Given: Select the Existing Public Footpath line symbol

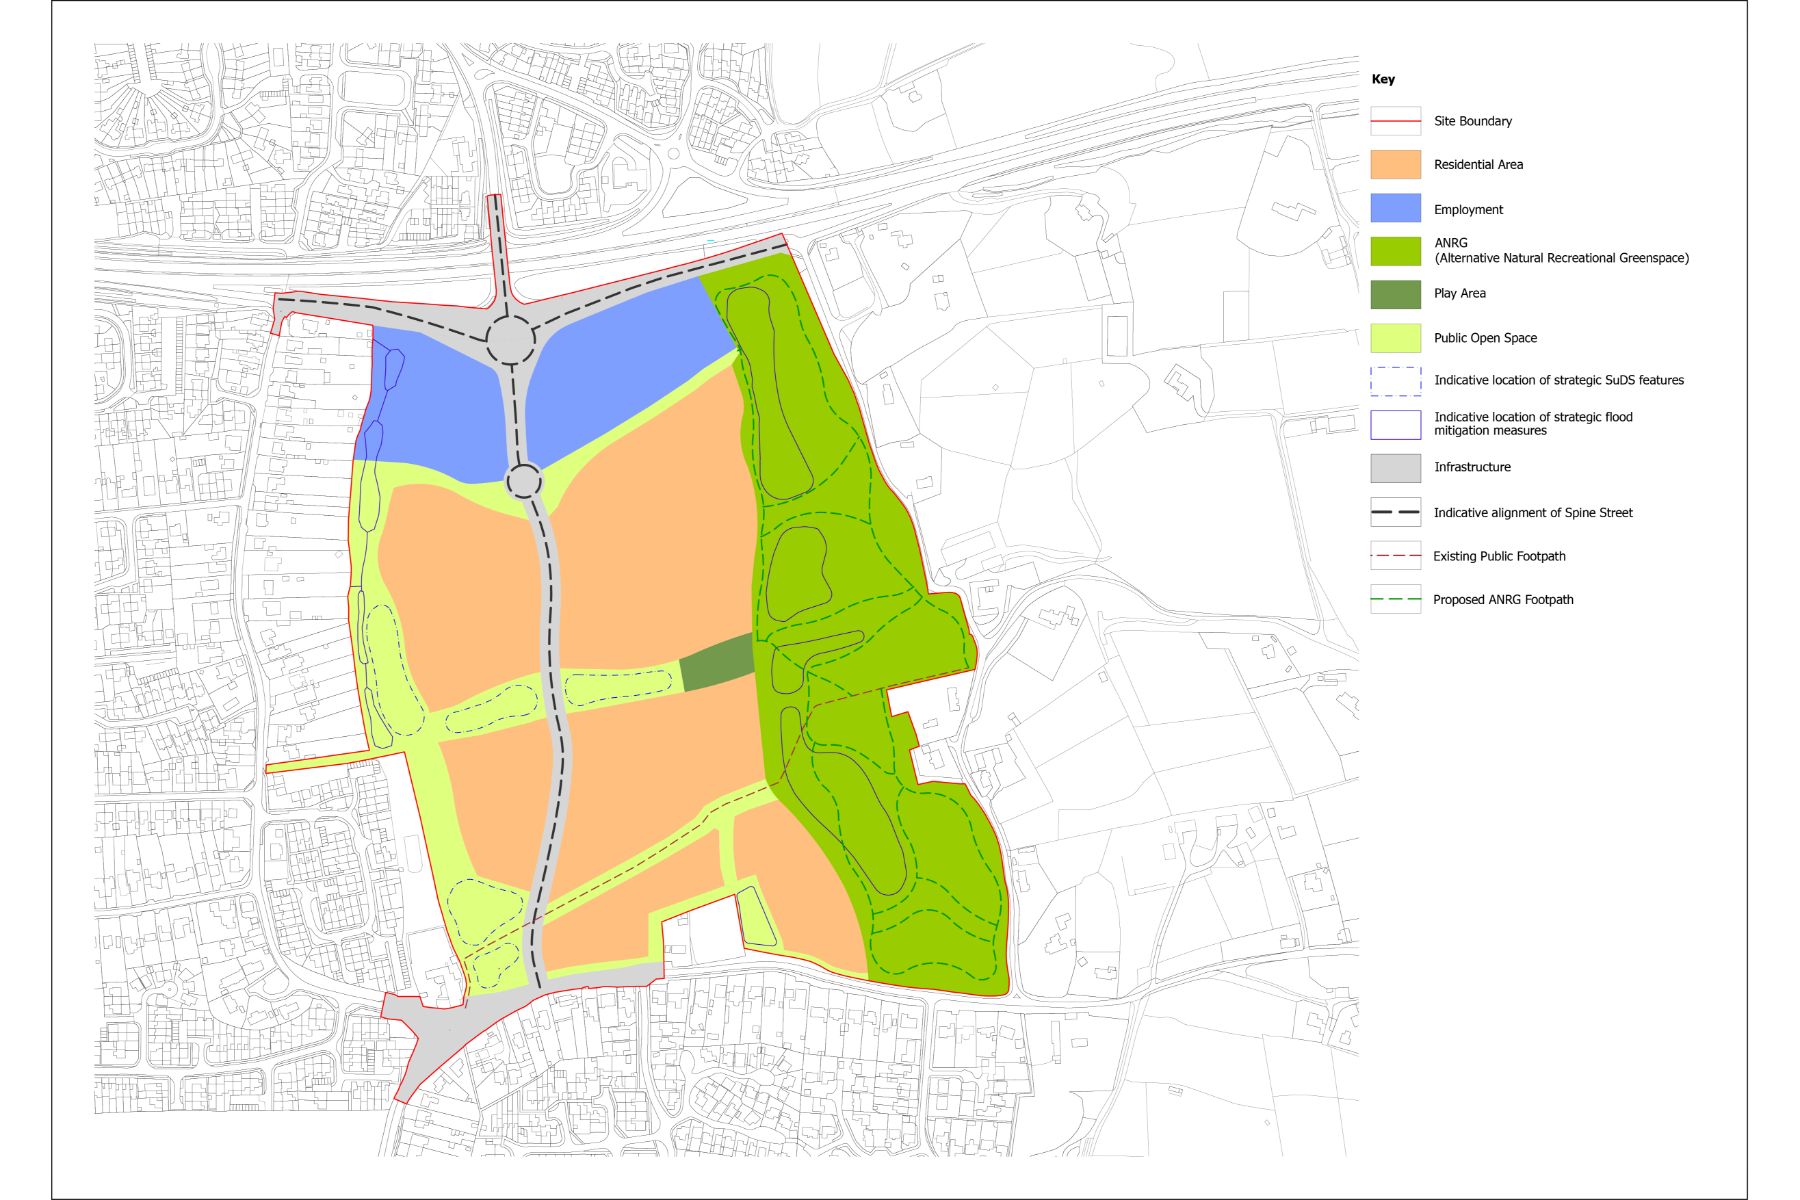Looking at the screenshot, I should tap(1395, 556).
